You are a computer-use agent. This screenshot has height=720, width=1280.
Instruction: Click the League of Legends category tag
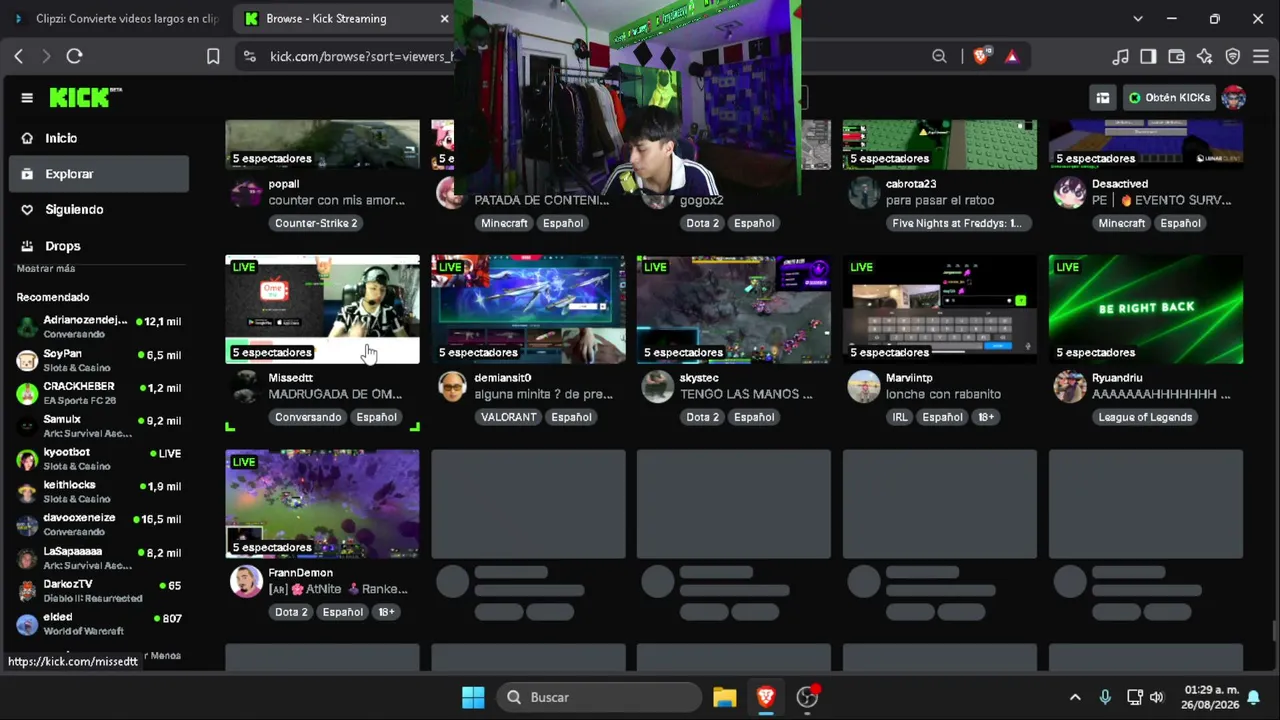(x=1145, y=417)
